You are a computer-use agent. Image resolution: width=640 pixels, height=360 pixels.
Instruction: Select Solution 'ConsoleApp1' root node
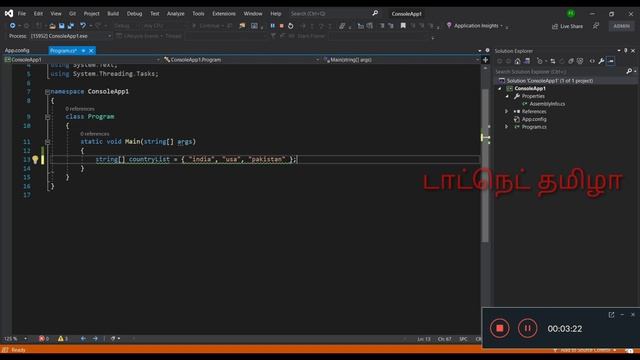pos(549,81)
